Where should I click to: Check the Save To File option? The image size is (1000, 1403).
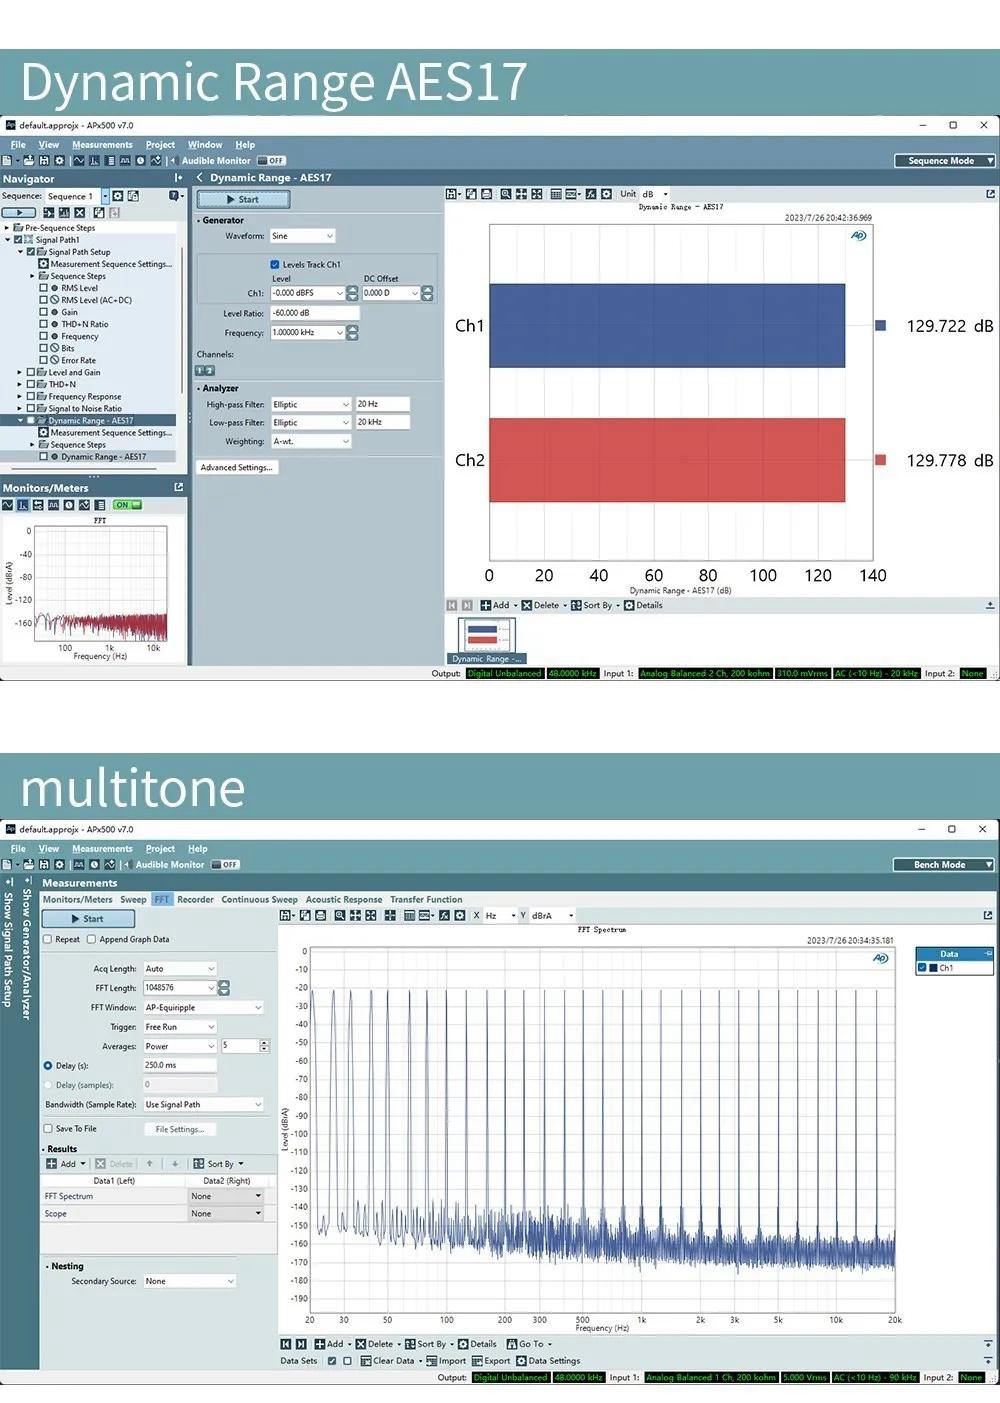point(48,1129)
